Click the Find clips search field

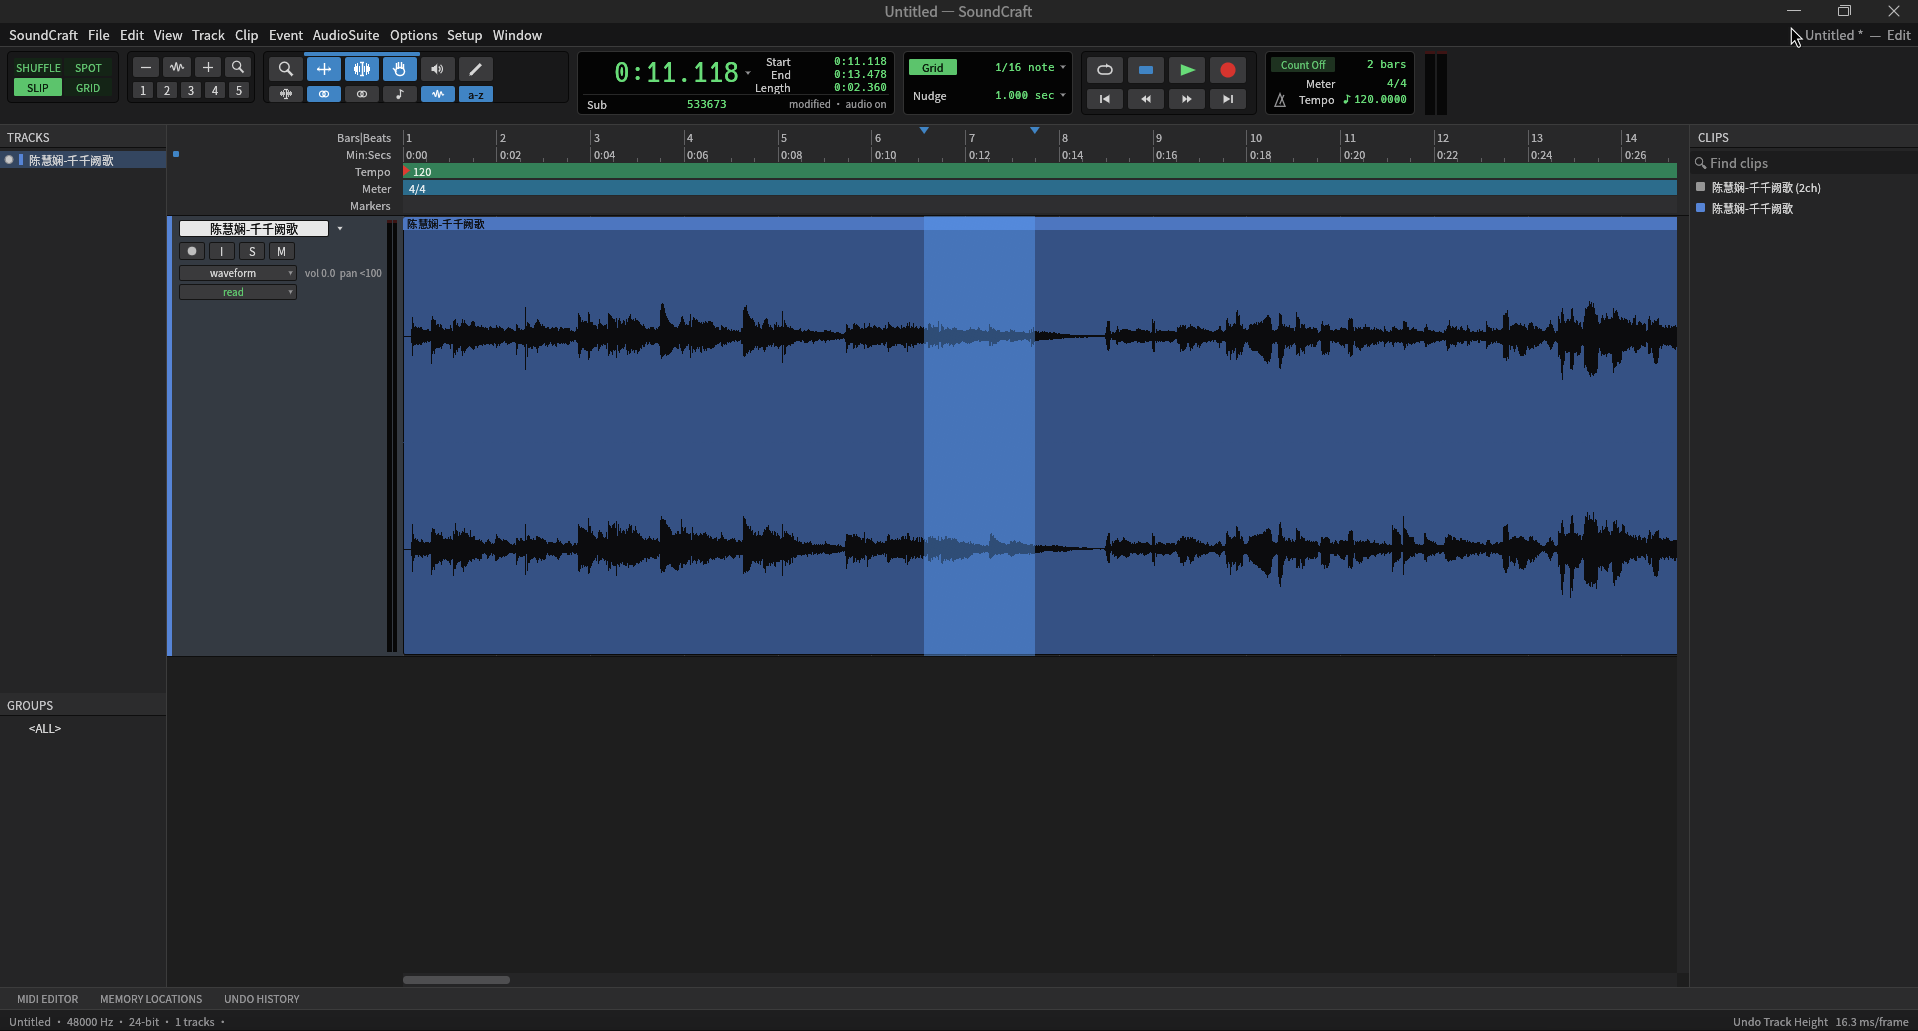tap(1804, 163)
